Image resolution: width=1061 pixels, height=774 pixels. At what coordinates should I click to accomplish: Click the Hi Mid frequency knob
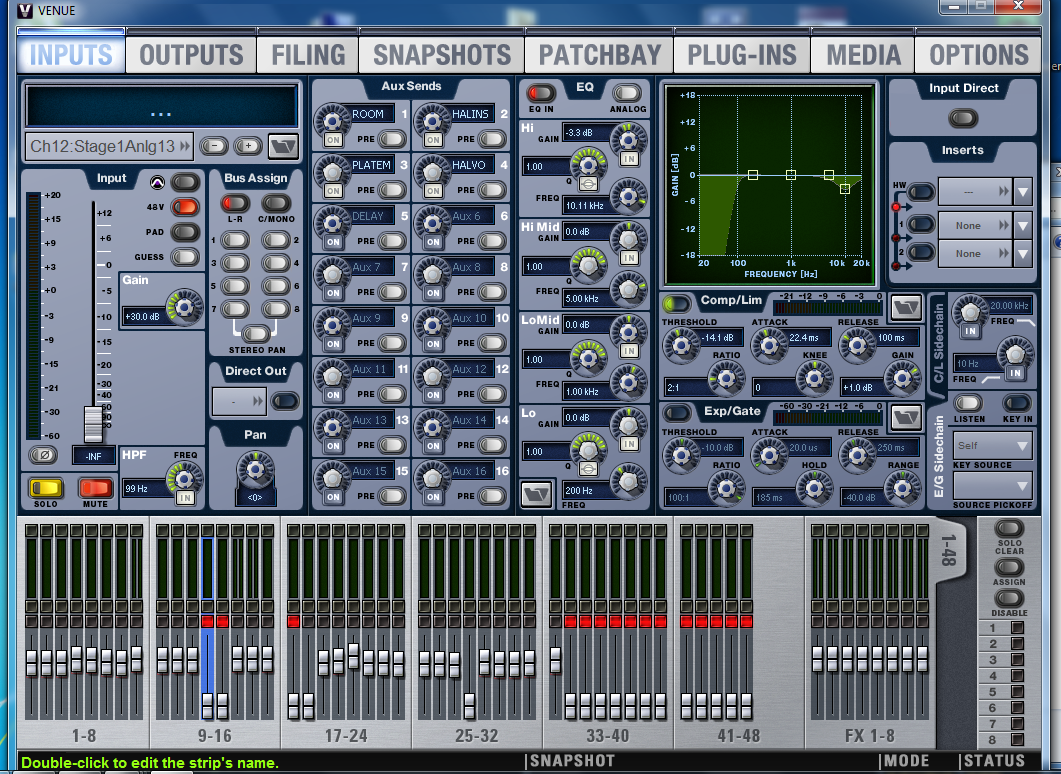tap(629, 290)
